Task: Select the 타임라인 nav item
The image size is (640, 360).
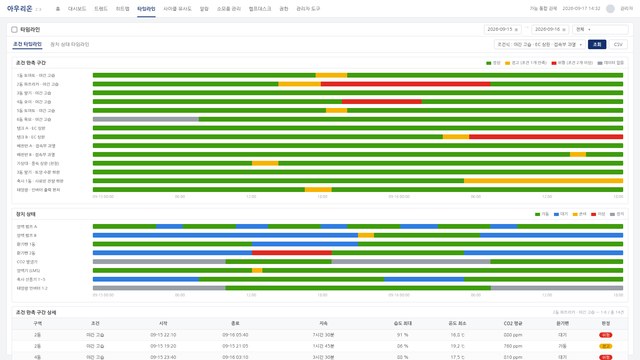Action: pyautogui.click(x=146, y=9)
